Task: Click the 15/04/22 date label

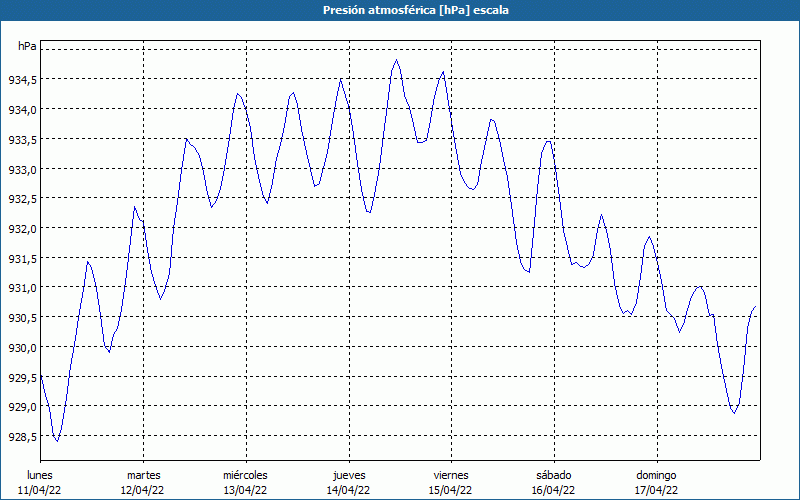Action: pyautogui.click(x=451, y=490)
